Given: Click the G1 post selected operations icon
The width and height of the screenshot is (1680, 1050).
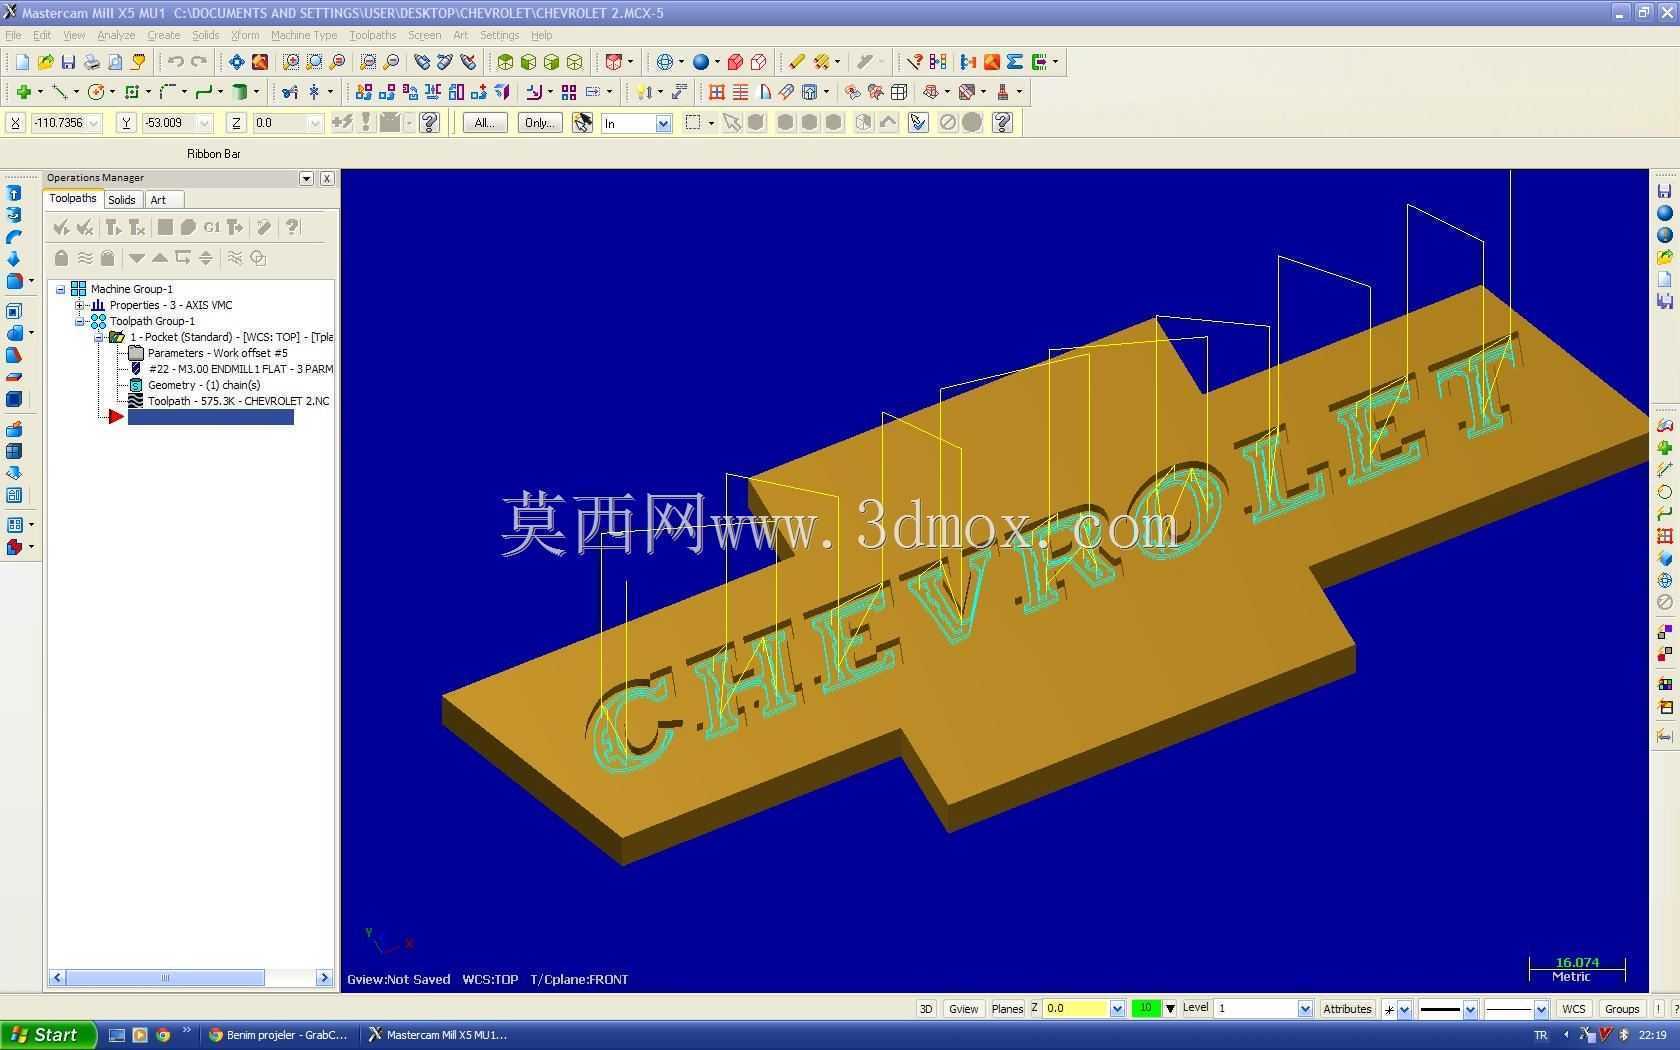Looking at the screenshot, I should click(211, 227).
